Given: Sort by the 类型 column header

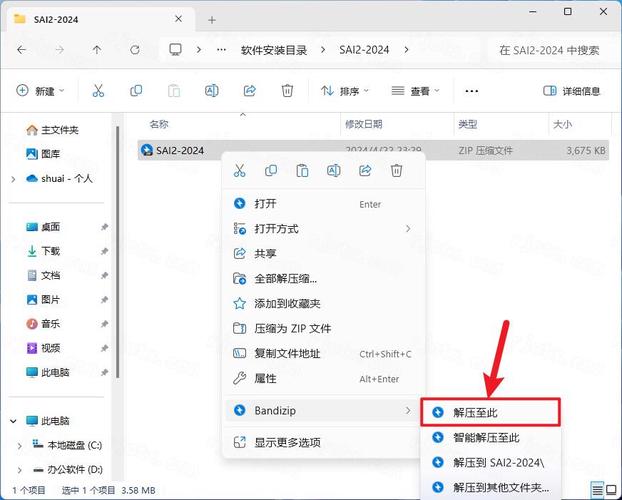Looking at the screenshot, I should (x=467, y=124).
